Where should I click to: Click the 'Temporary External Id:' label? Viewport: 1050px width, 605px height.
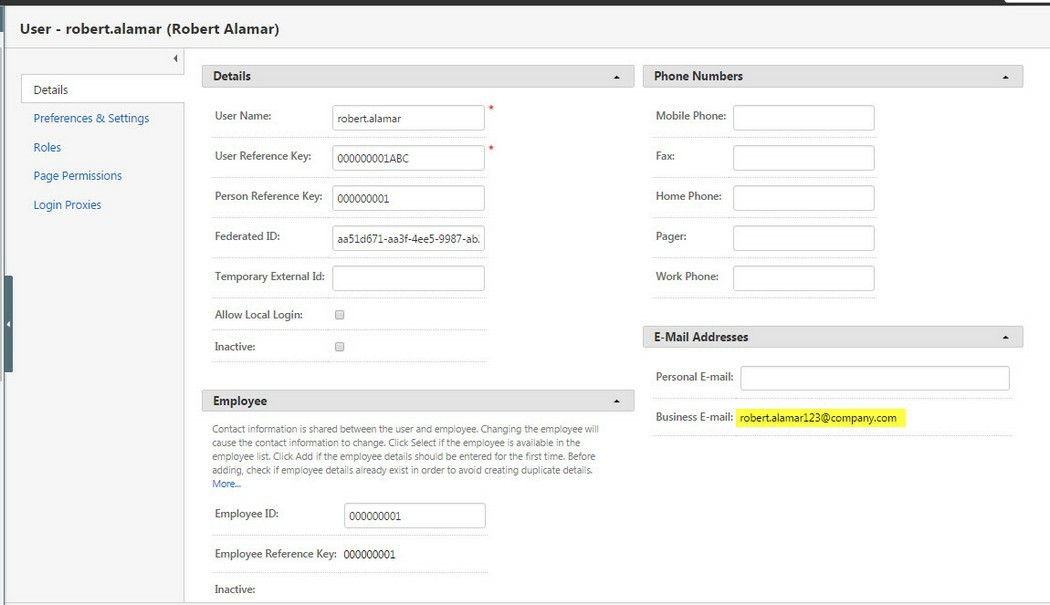pos(269,276)
